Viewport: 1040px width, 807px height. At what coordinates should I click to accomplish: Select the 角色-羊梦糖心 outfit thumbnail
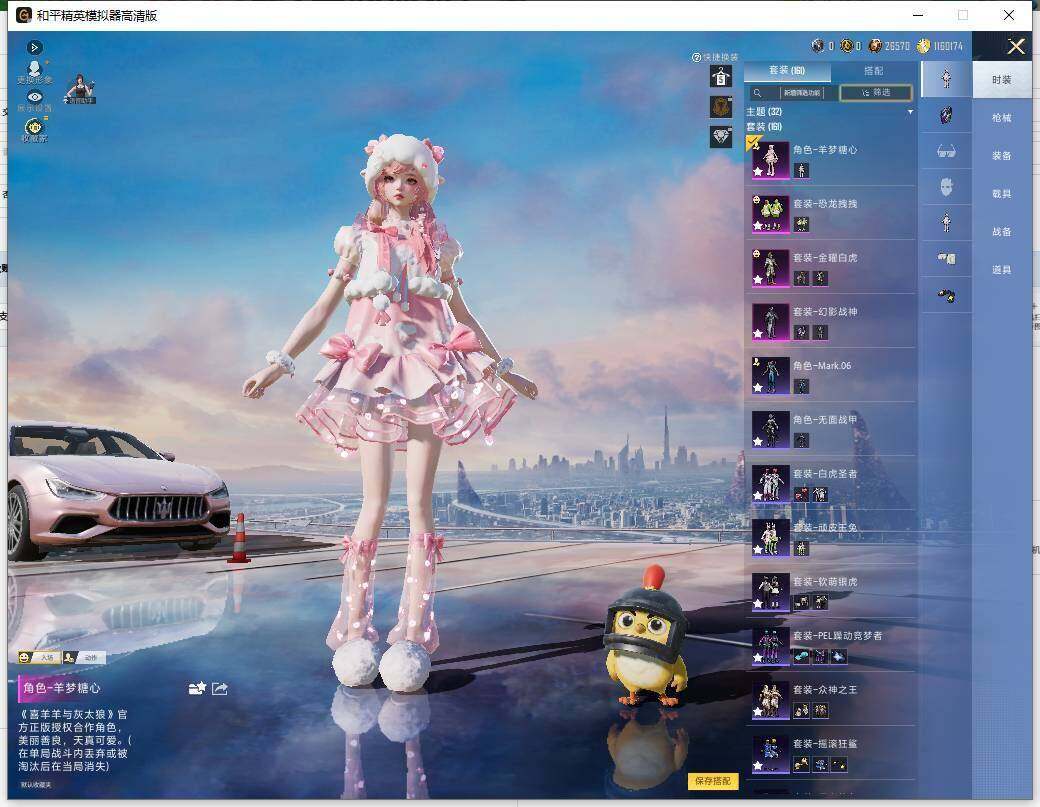pyautogui.click(x=770, y=160)
